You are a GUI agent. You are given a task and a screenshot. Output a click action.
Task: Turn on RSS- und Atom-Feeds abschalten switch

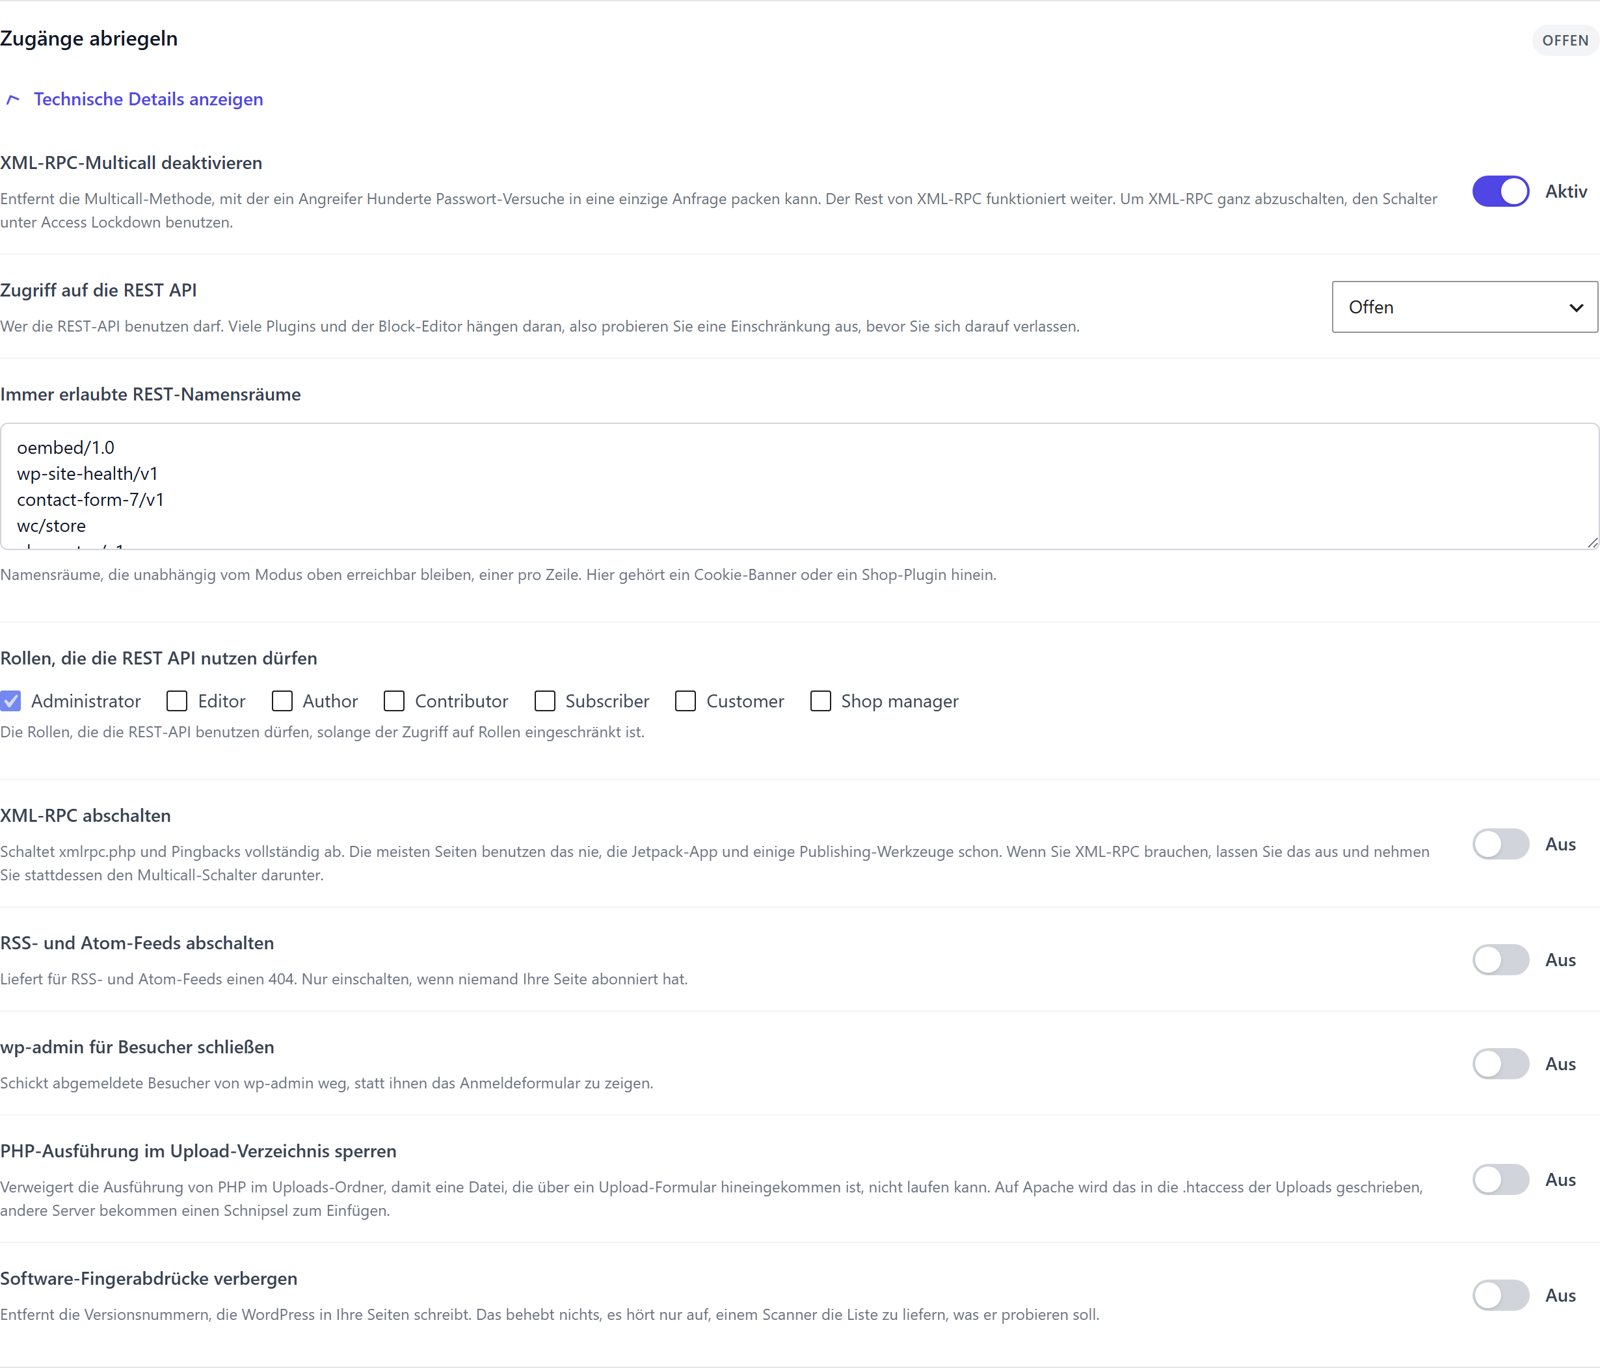coord(1500,960)
